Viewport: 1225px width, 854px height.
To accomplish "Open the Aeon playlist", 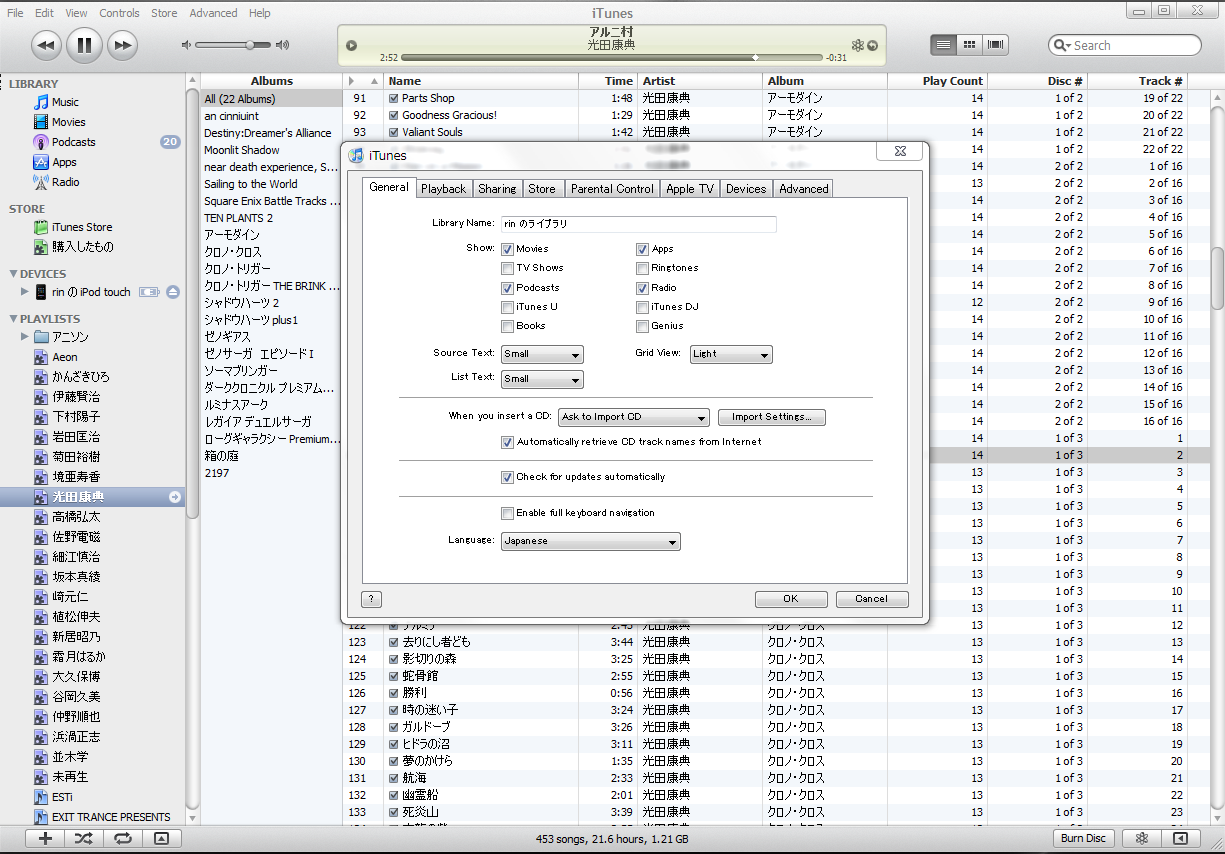I will [65, 357].
